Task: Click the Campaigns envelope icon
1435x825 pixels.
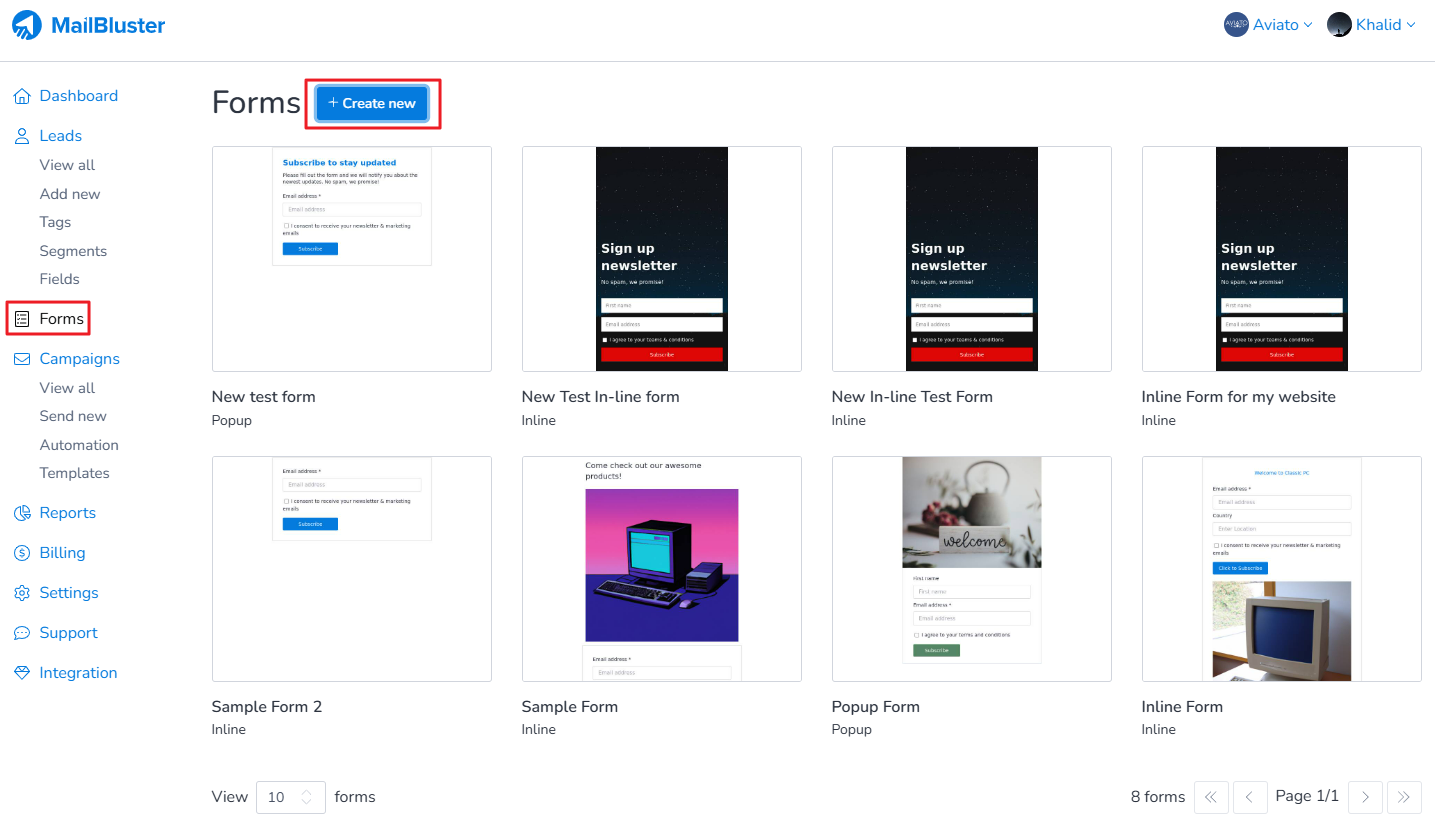Action: 22,359
